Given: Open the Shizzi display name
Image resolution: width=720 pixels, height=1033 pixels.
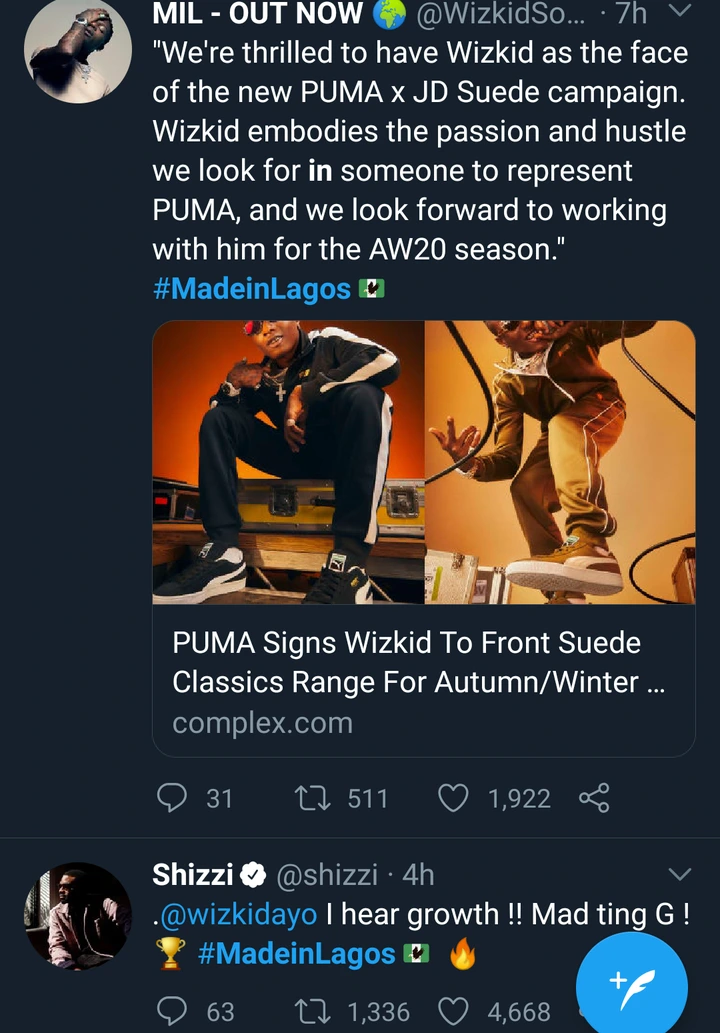Looking at the screenshot, I should pyautogui.click(x=192, y=875).
